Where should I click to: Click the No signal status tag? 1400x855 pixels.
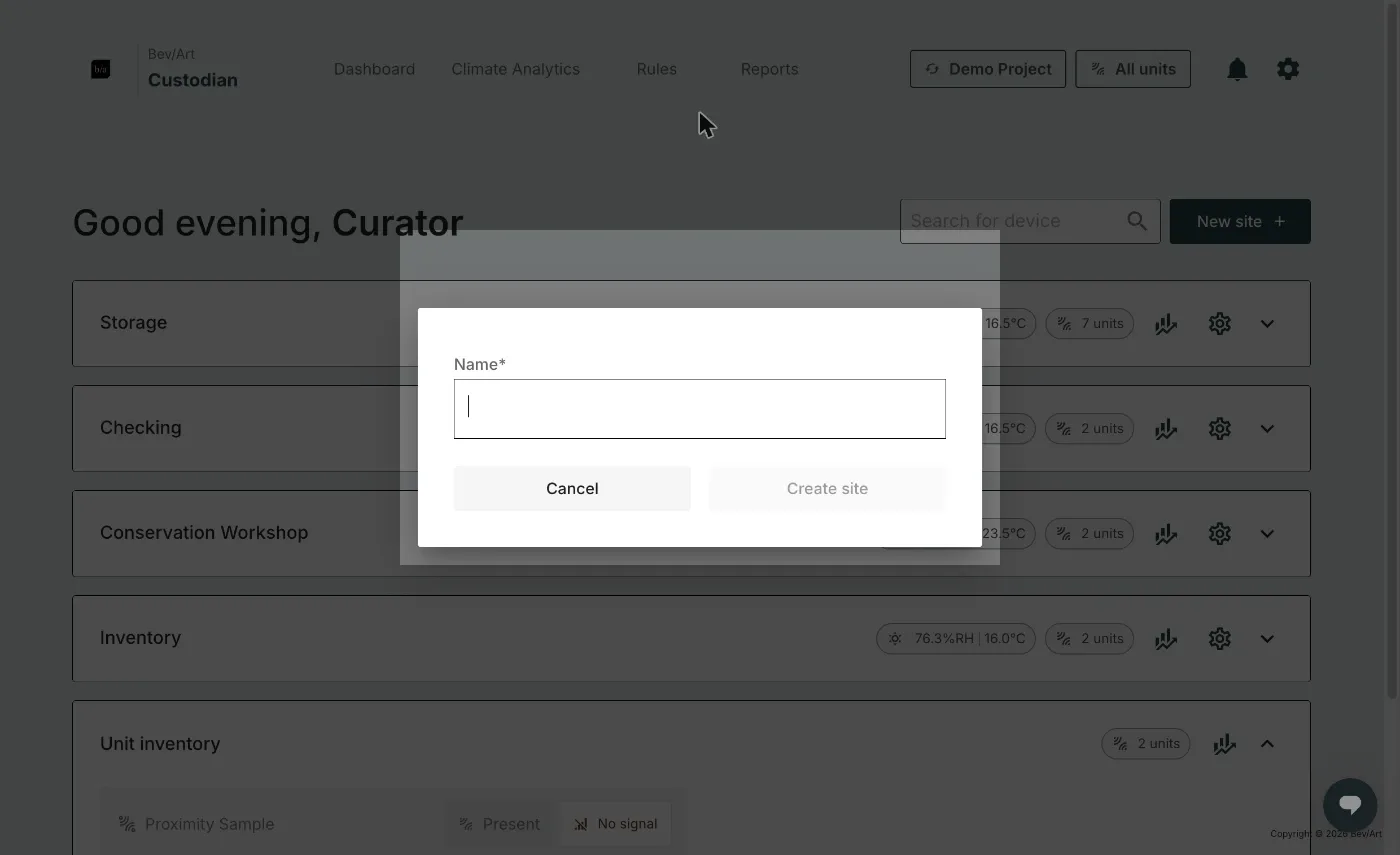615,824
